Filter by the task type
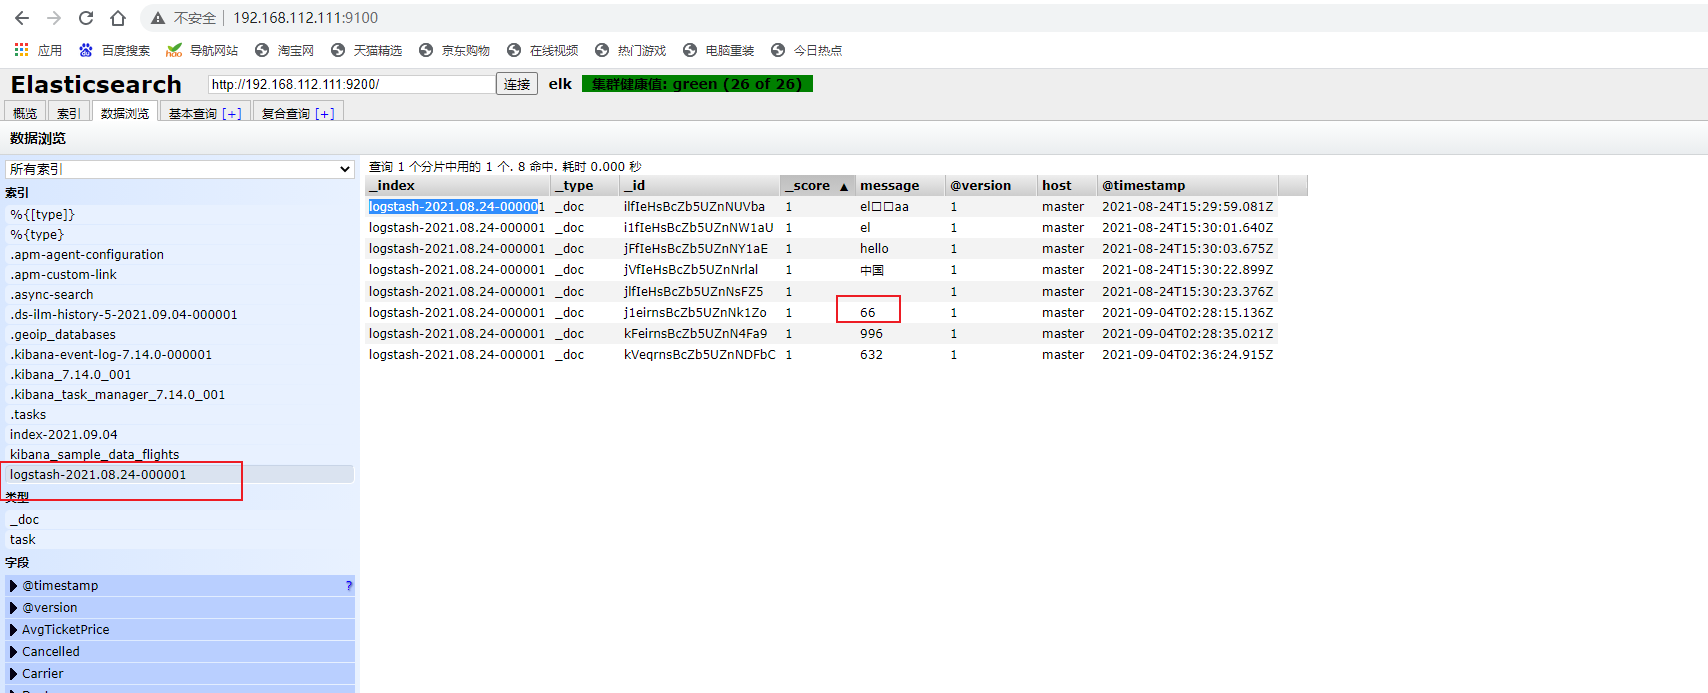Screen dimensions: 1708x693 [180, 540]
